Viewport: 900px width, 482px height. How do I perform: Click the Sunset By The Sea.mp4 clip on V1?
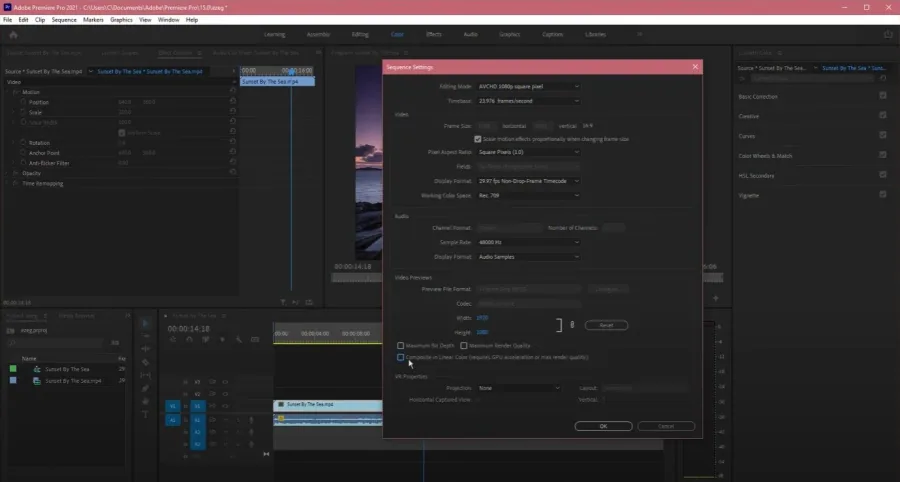click(328, 406)
